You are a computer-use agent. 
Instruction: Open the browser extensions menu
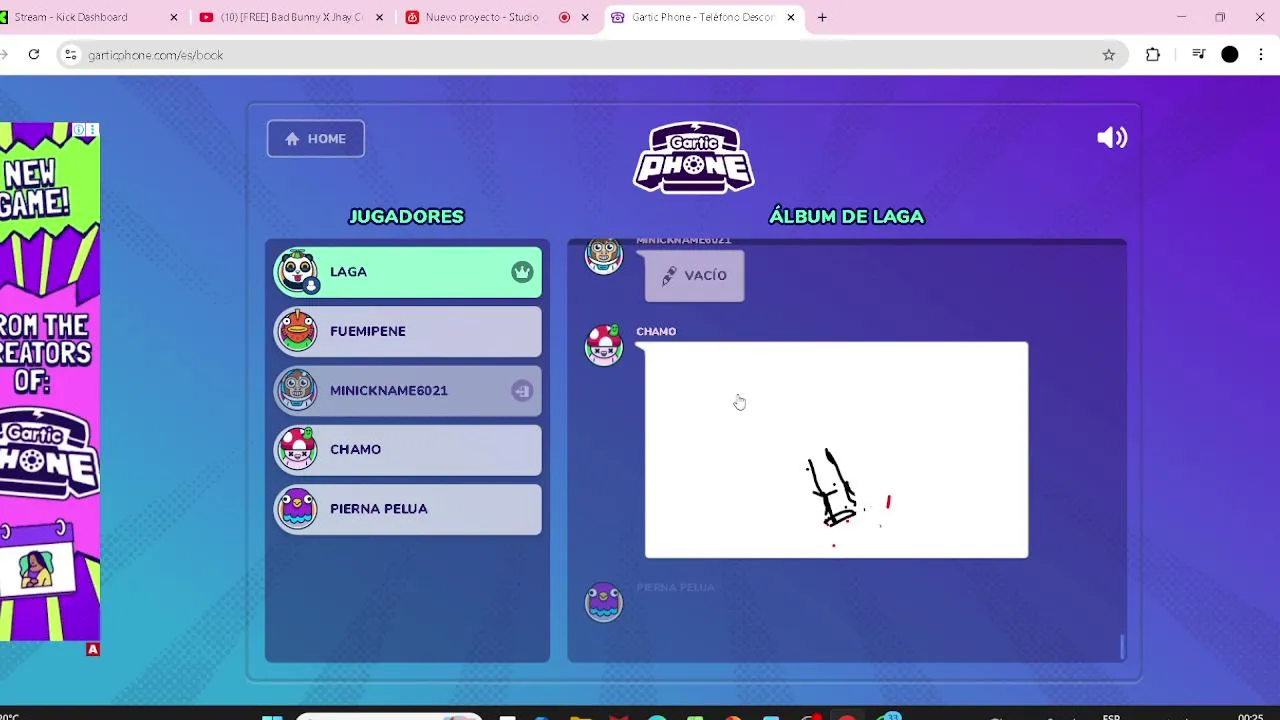pyautogui.click(x=1153, y=55)
